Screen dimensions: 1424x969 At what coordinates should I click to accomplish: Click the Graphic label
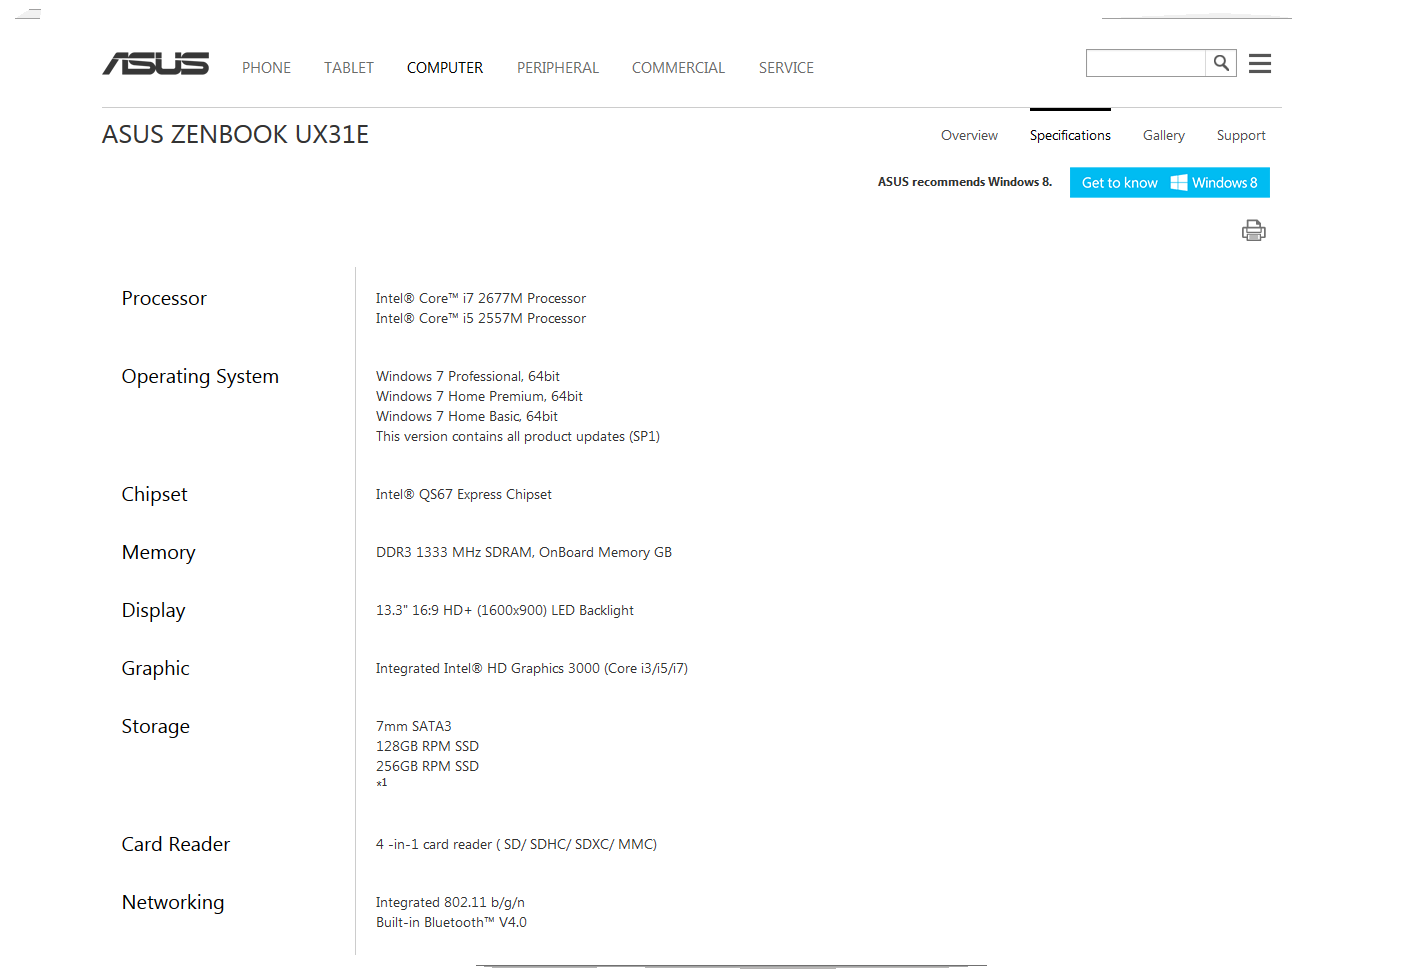[x=155, y=669]
